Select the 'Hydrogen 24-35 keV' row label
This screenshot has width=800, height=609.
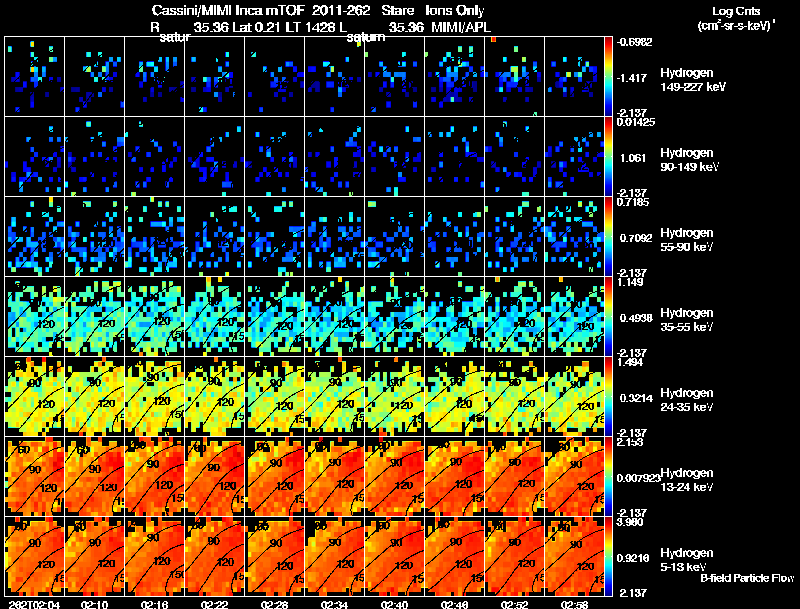pyautogui.click(x=687, y=400)
